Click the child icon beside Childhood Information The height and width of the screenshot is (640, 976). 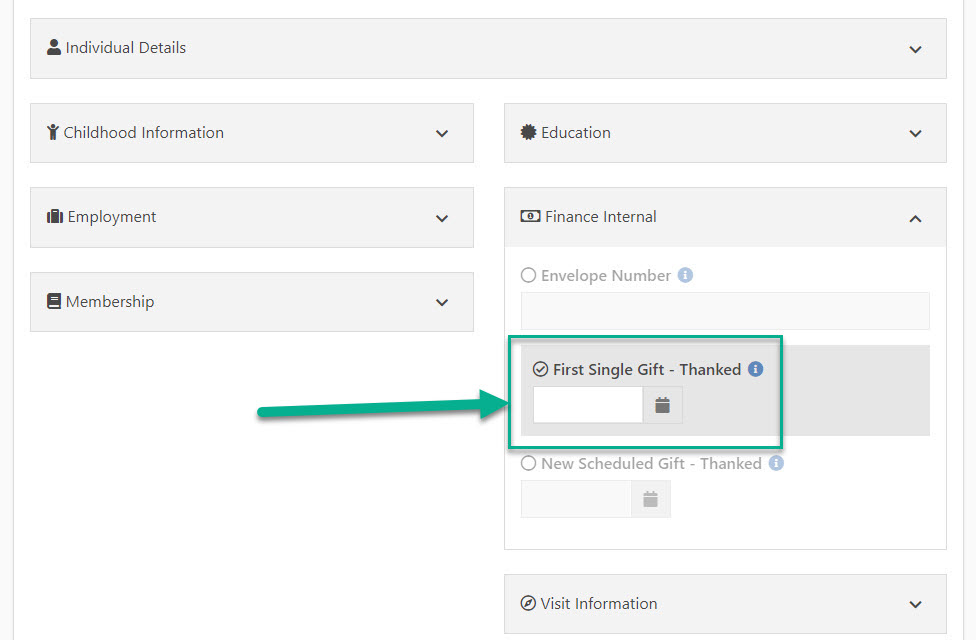(53, 132)
